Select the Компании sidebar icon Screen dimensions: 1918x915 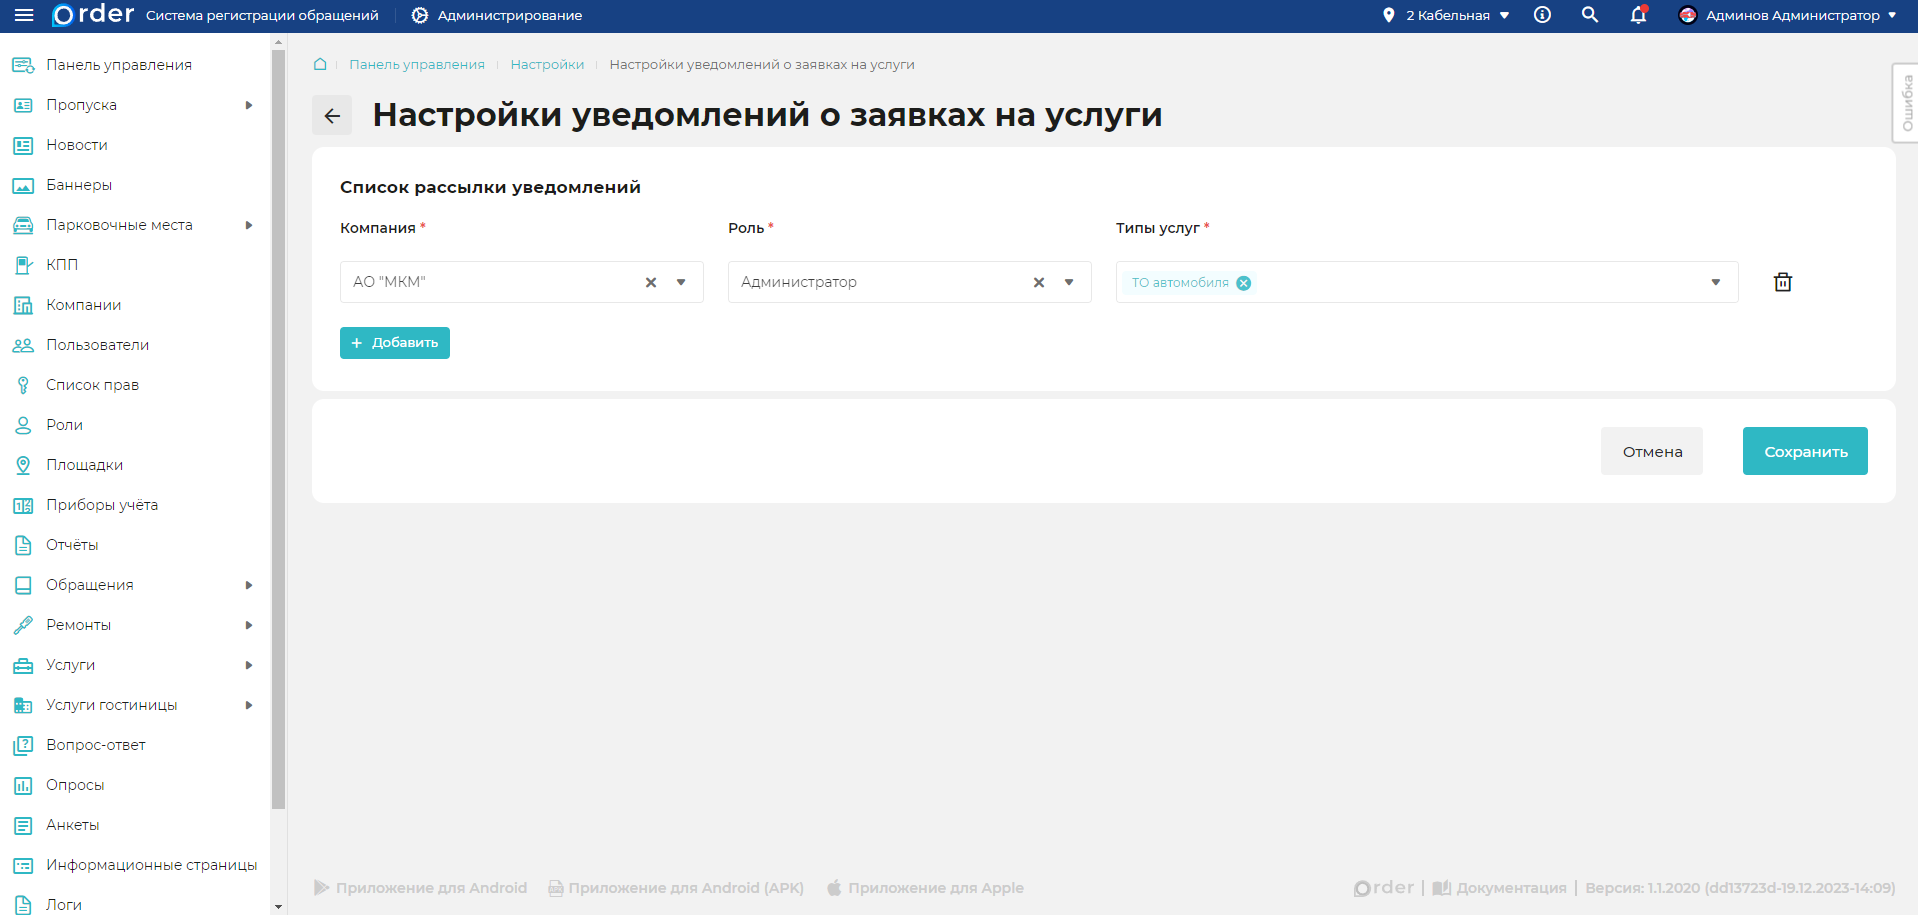click(22, 305)
